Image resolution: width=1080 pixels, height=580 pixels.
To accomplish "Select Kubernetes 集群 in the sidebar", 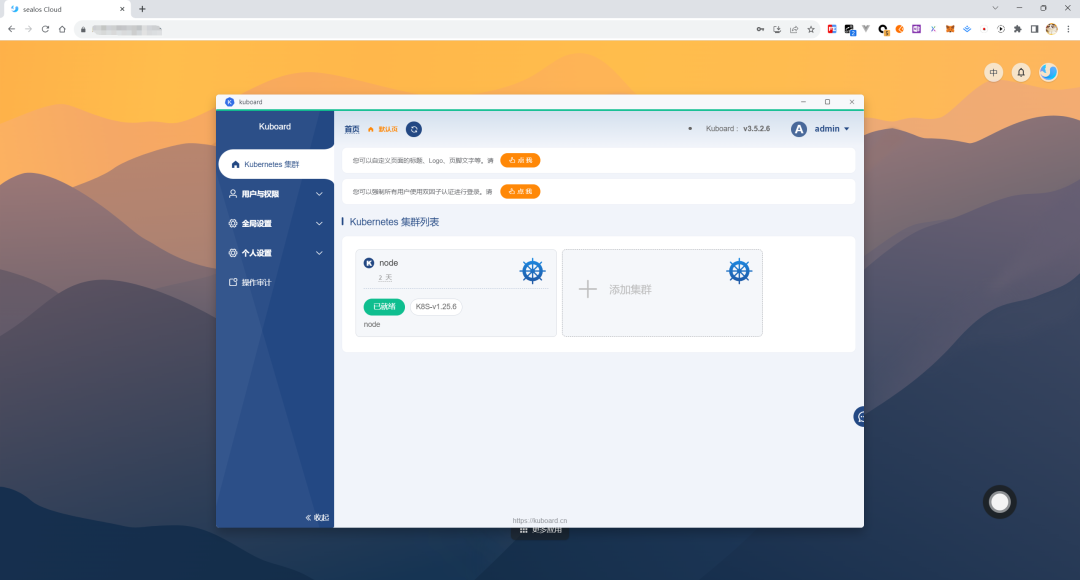I will tap(276, 164).
